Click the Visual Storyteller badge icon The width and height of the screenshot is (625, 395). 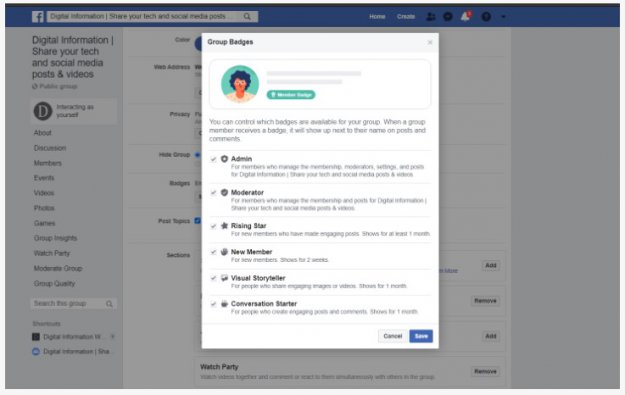pyautogui.click(x=224, y=278)
